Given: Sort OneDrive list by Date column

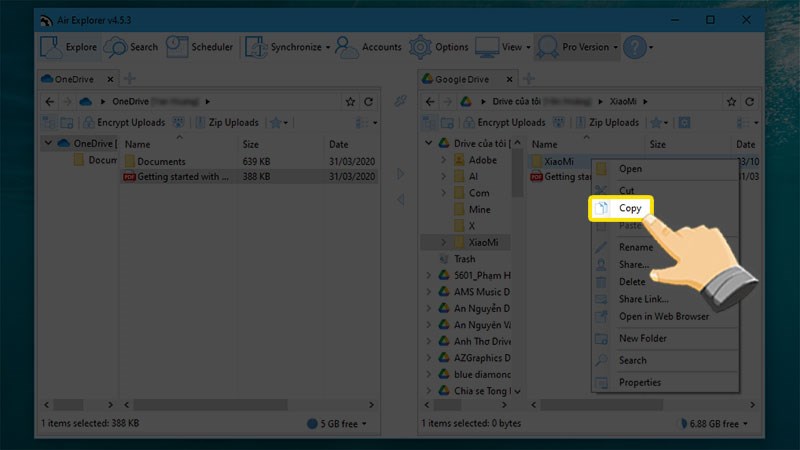Looking at the screenshot, I should click(338, 144).
